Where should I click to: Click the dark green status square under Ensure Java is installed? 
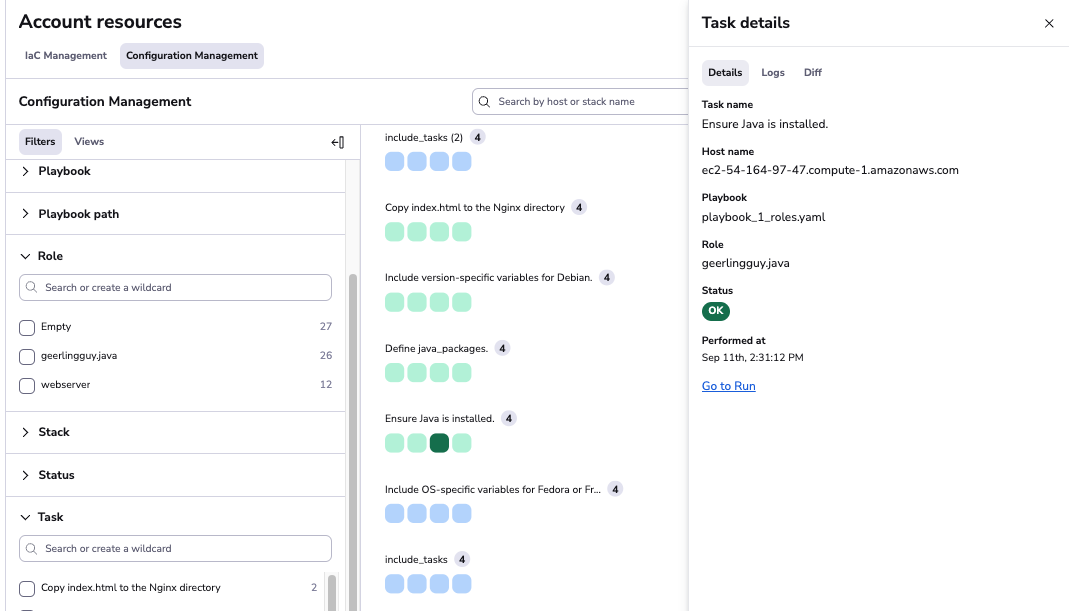pyautogui.click(x=438, y=442)
